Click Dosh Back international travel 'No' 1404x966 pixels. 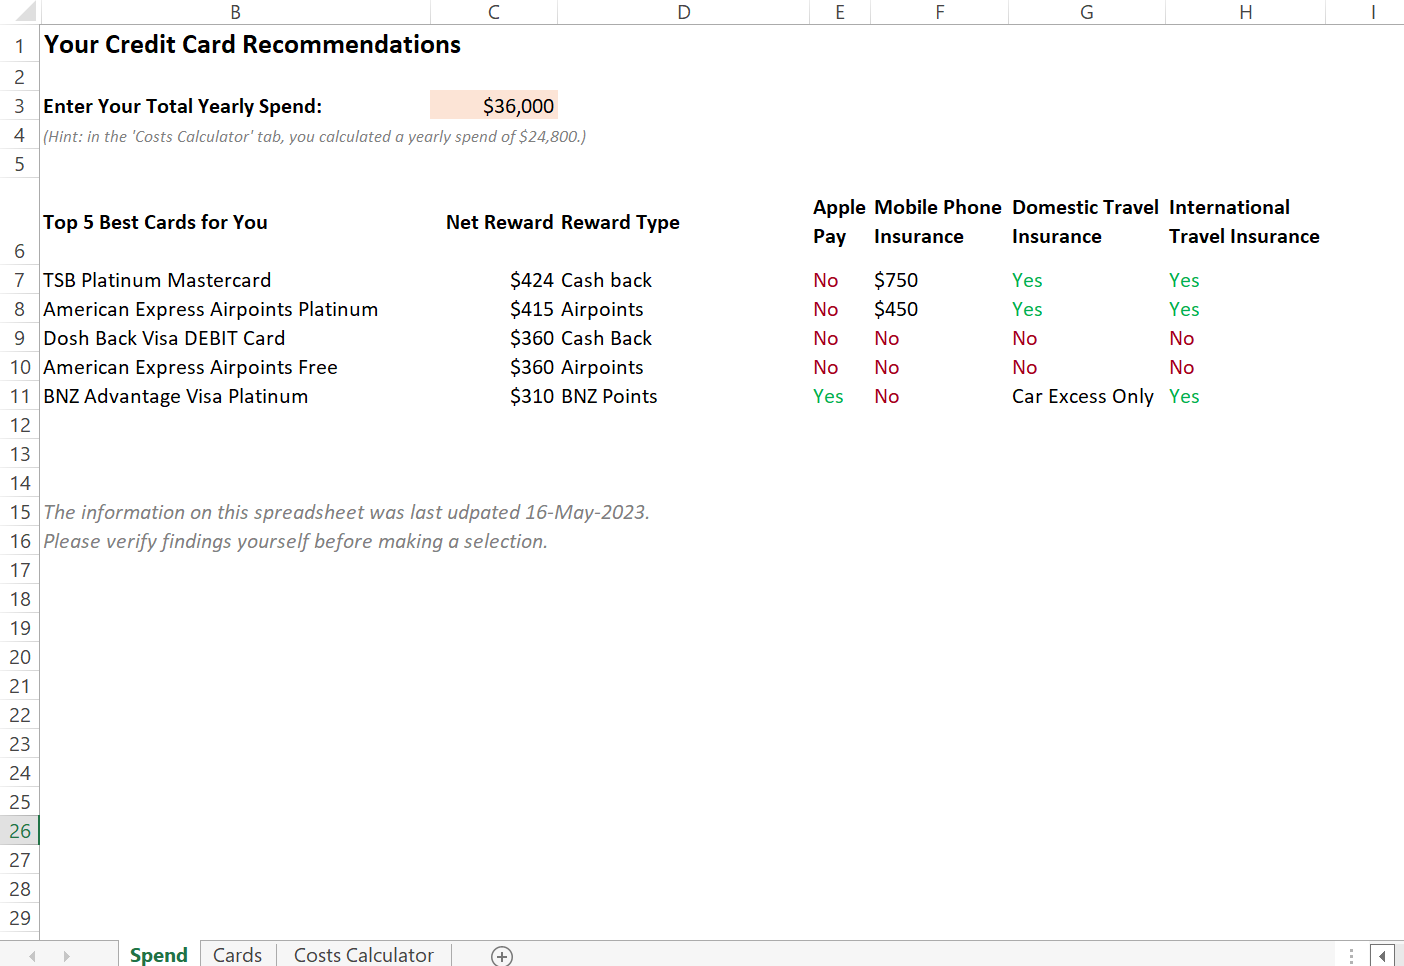pos(1182,338)
